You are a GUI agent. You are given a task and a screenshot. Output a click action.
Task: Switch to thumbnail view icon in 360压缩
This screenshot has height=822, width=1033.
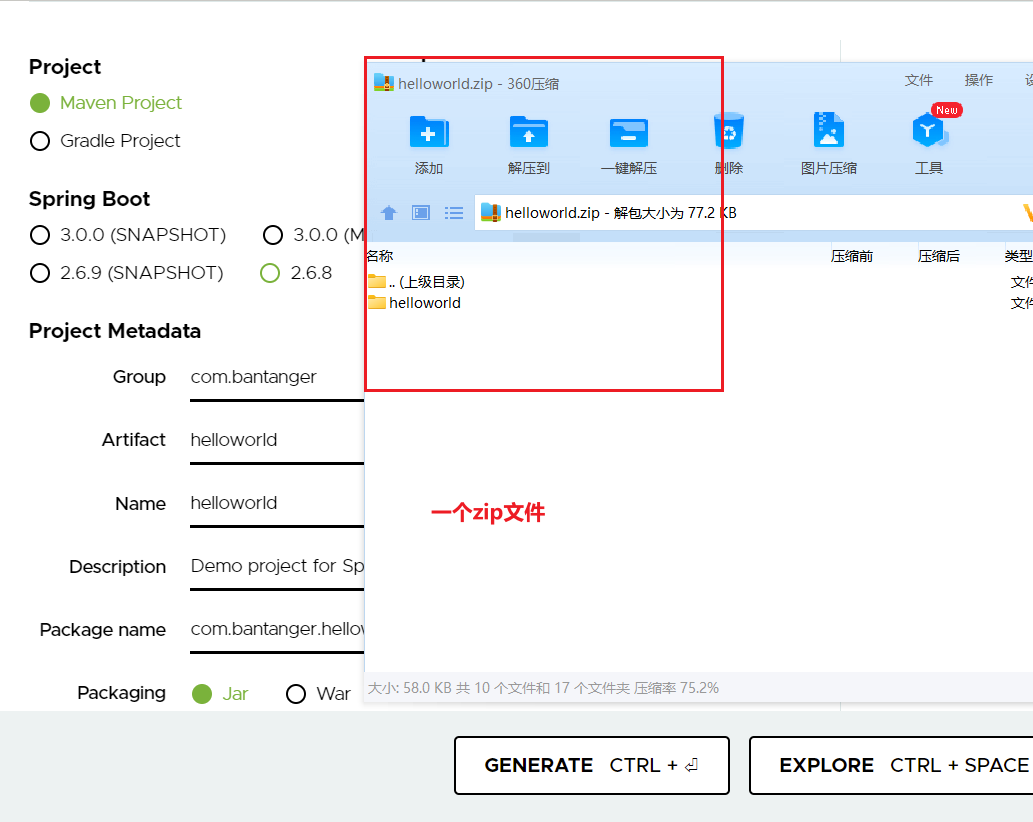click(x=421, y=213)
